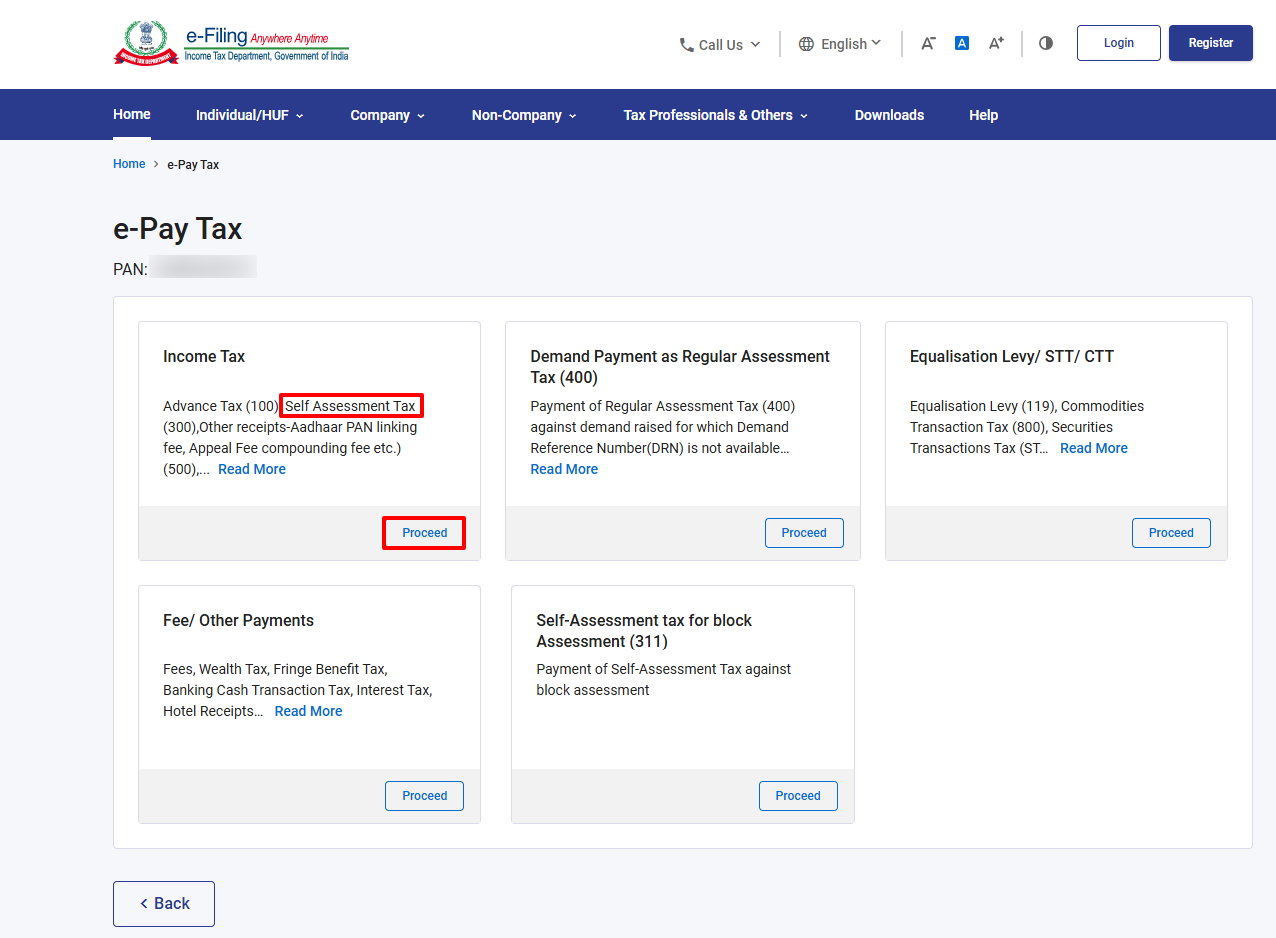Click the Register button
The width and height of the screenshot is (1276, 938).
1211,43
